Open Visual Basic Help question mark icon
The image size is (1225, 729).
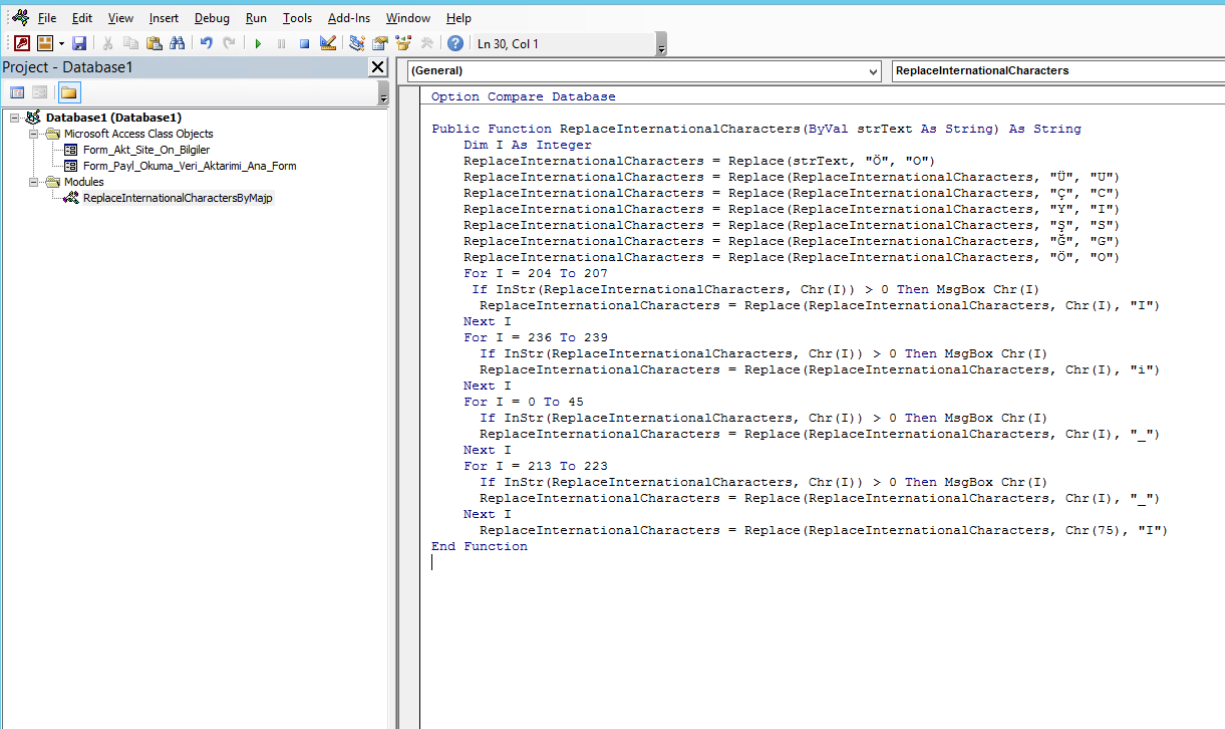pyautogui.click(x=455, y=43)
